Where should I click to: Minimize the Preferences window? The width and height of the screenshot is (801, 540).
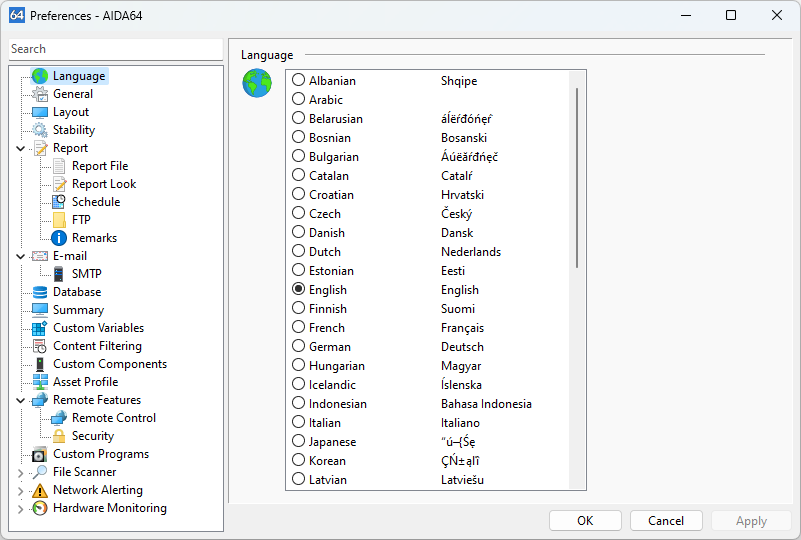[x=686, y=15]
